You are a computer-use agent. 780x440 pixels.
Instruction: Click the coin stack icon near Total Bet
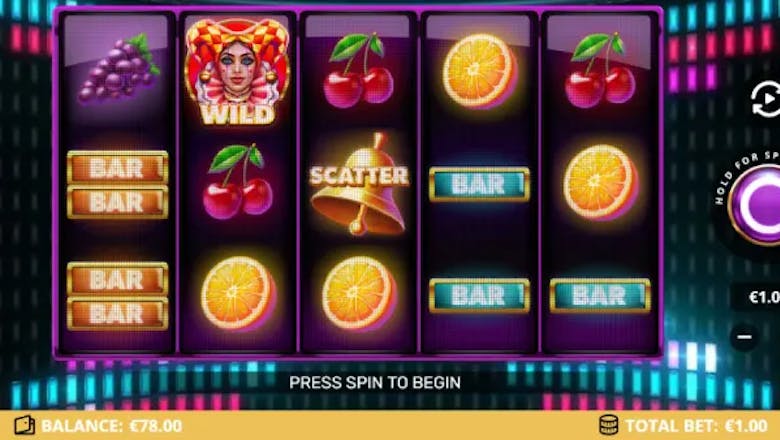coord(608,425)
